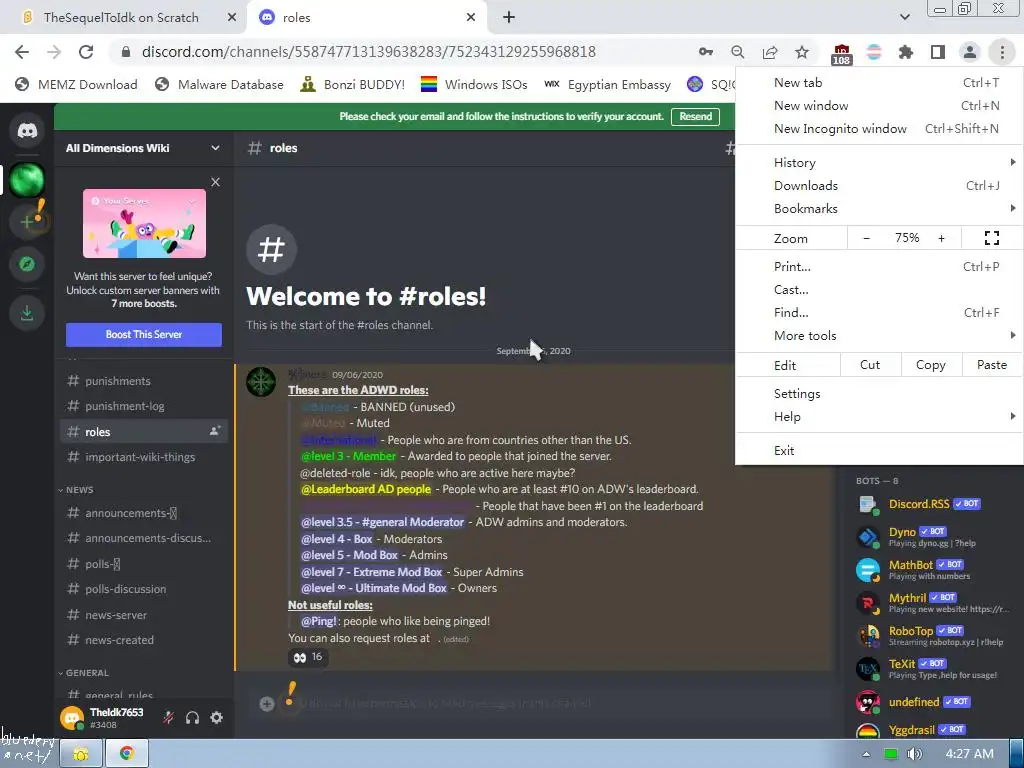Click Cut in the Edit row
The image size is (1024, 768).
coord(870,365)
